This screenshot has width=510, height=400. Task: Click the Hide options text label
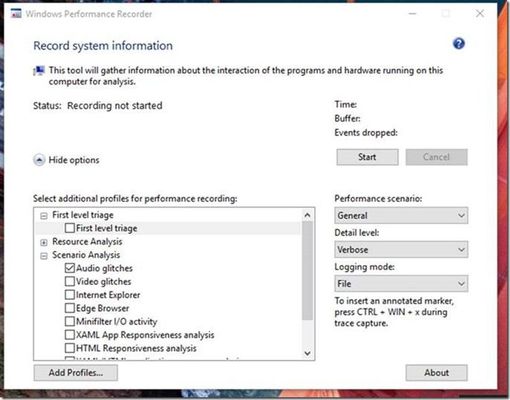click(x=74, y=160)
